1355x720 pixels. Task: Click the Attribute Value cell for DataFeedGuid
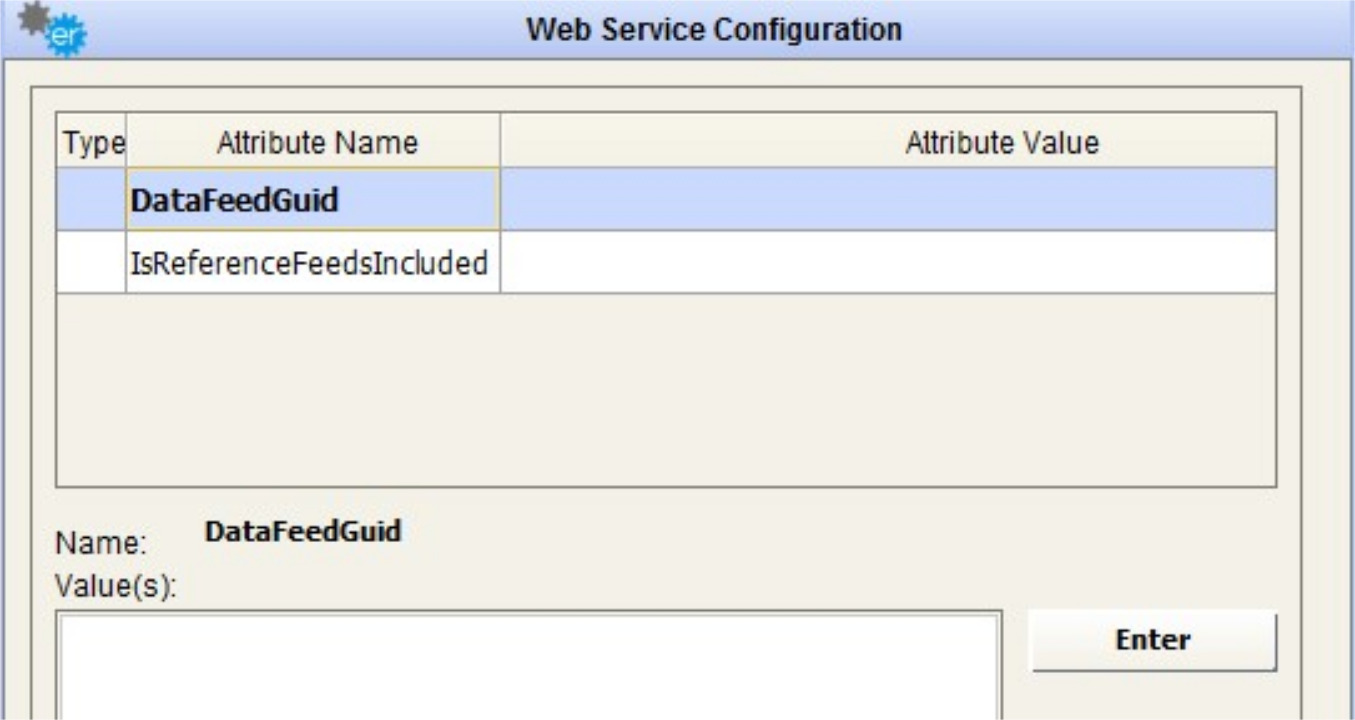(887, 200)
